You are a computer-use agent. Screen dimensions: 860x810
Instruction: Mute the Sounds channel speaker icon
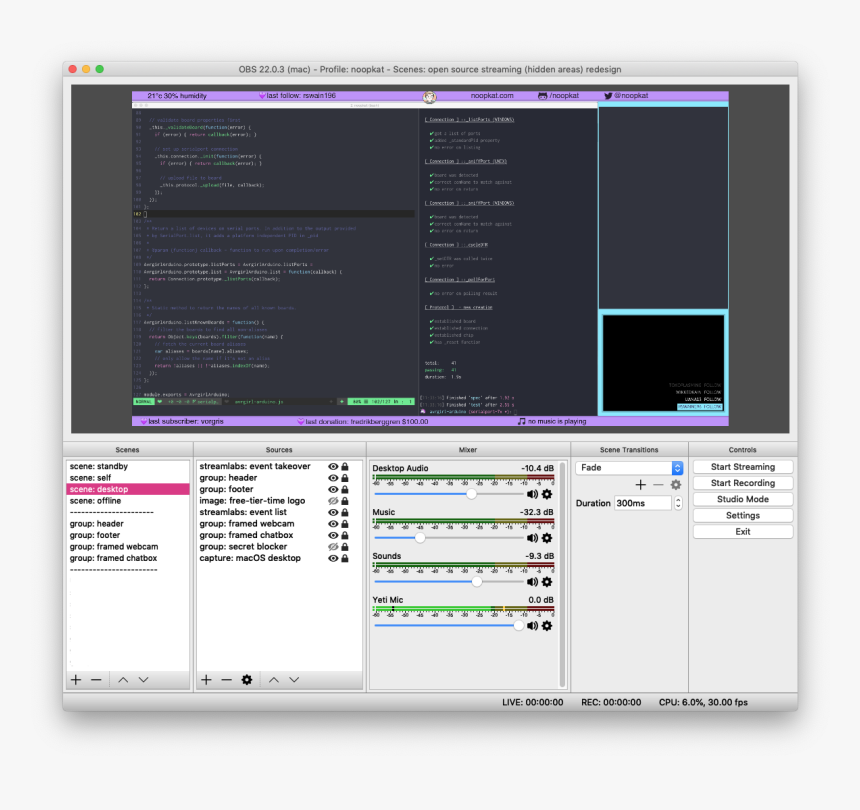click(x=530, y=582)
